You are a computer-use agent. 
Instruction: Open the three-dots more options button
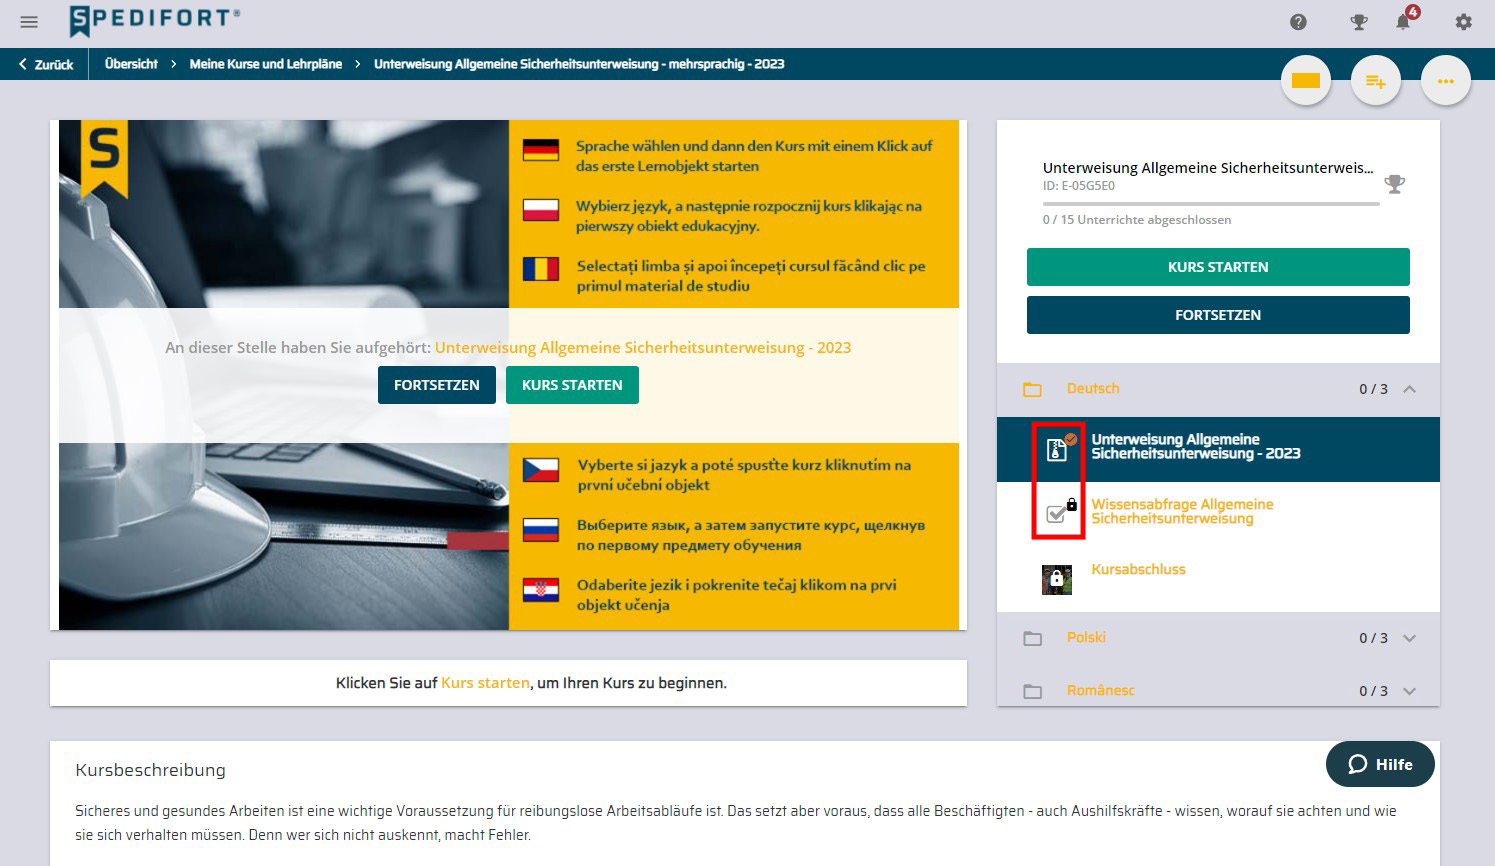[1445, 81]
